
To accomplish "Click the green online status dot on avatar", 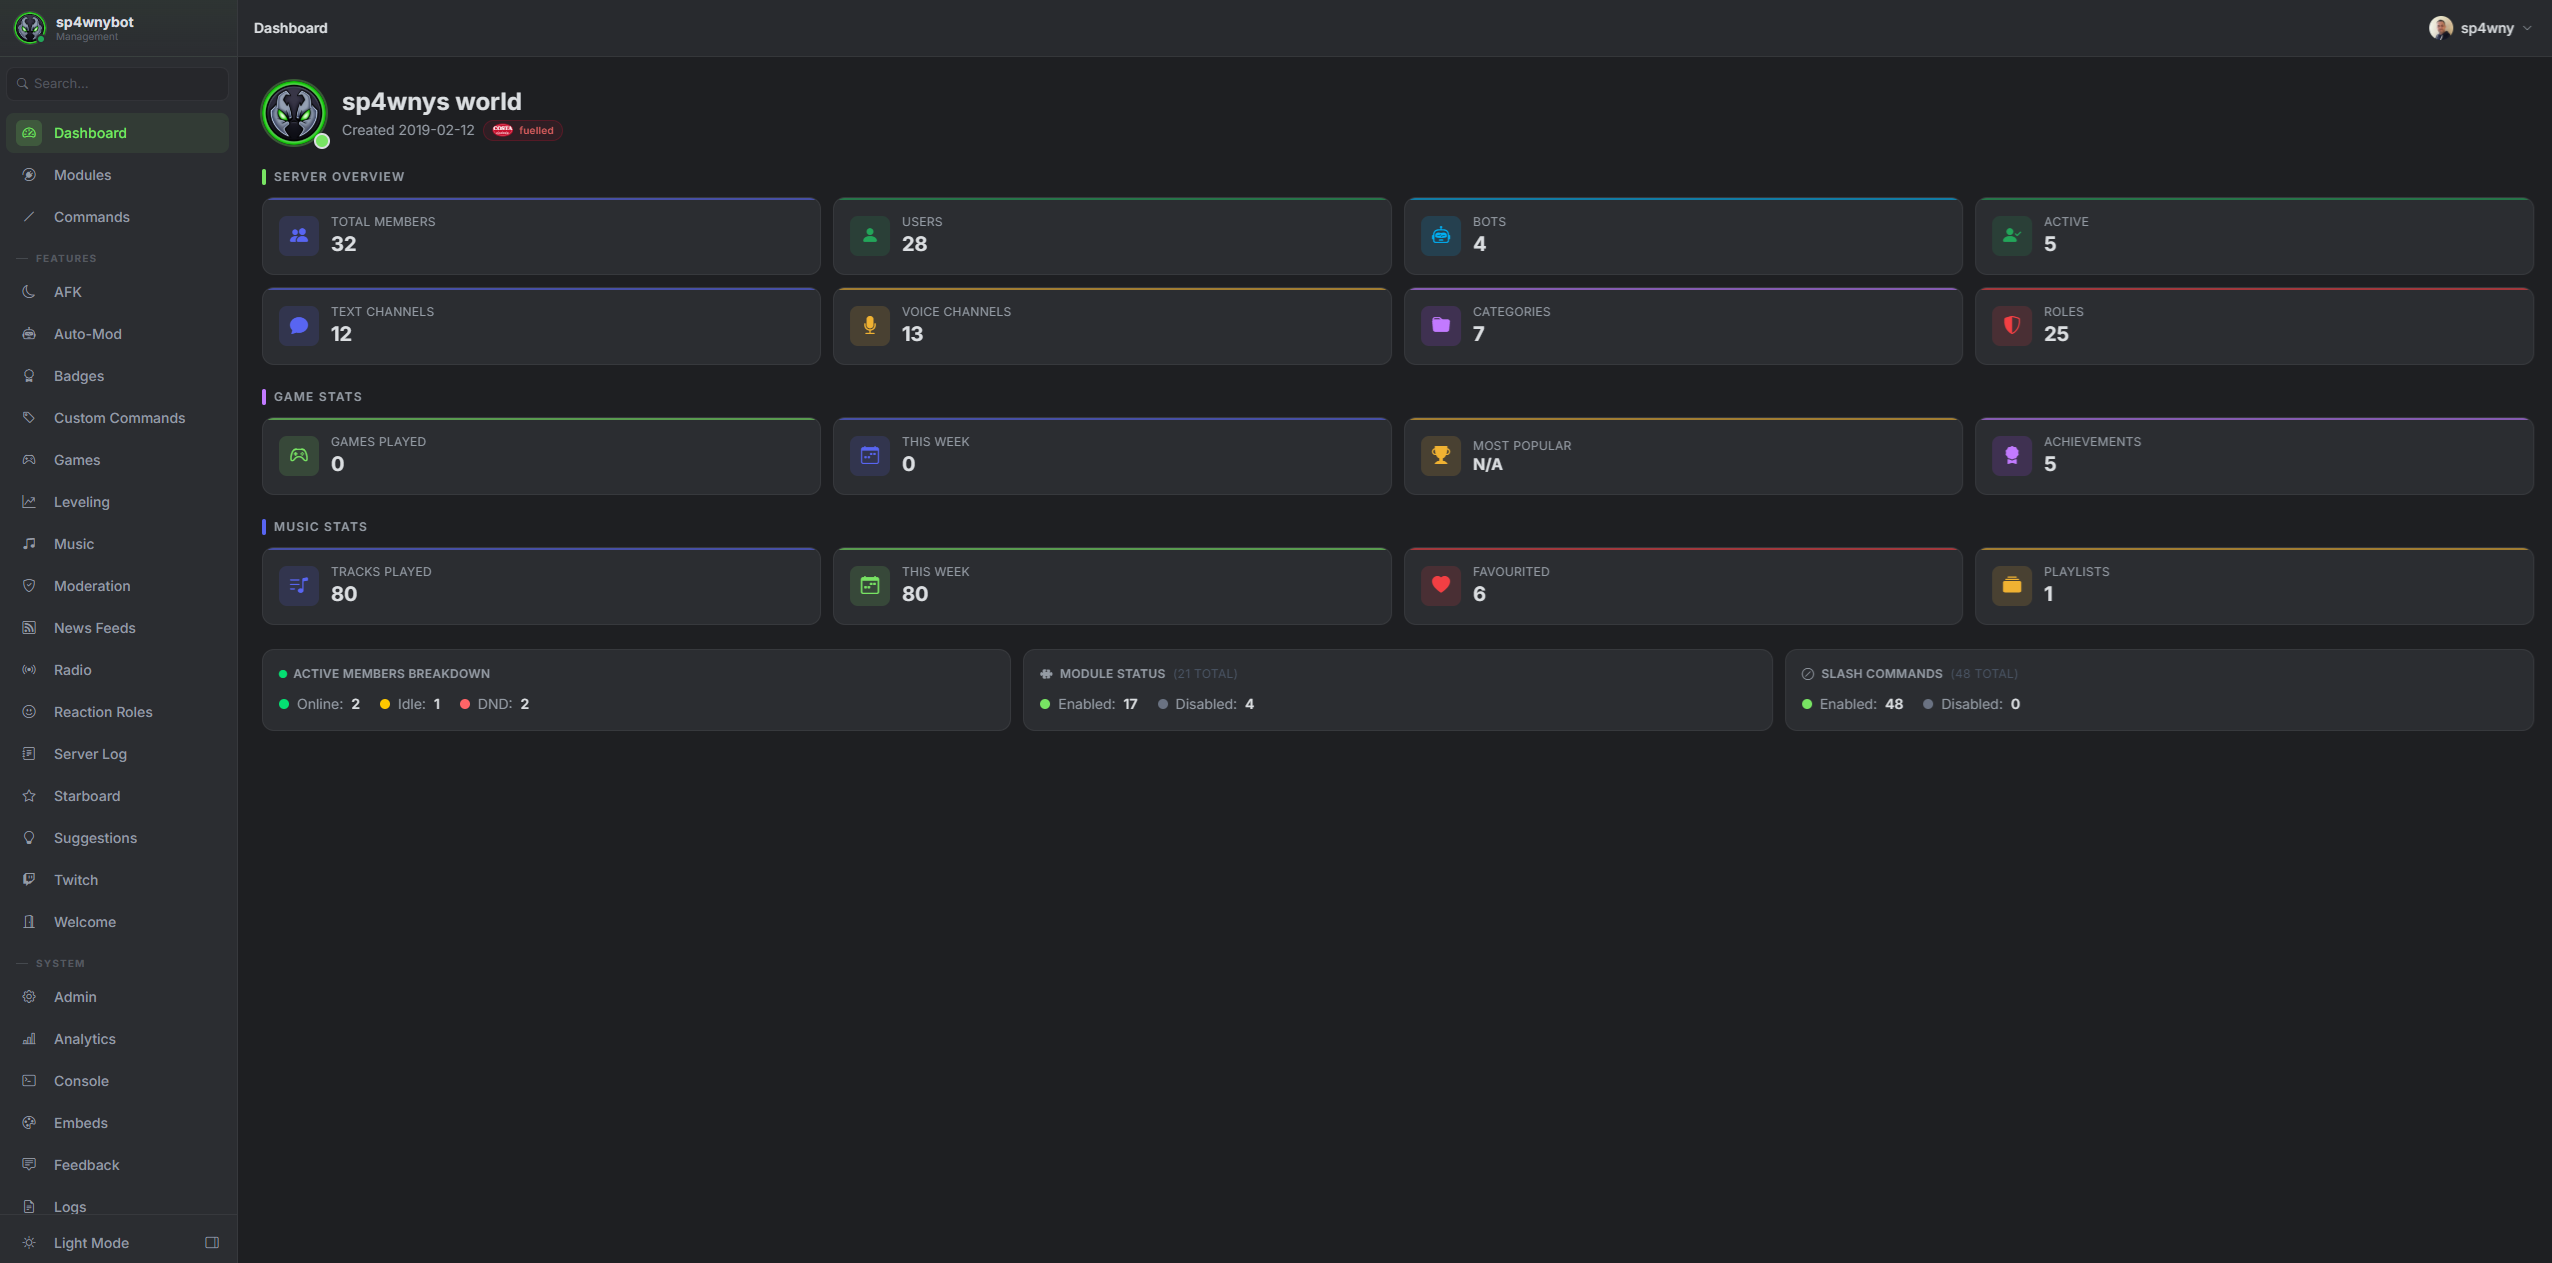I will [x=321, y=142].
